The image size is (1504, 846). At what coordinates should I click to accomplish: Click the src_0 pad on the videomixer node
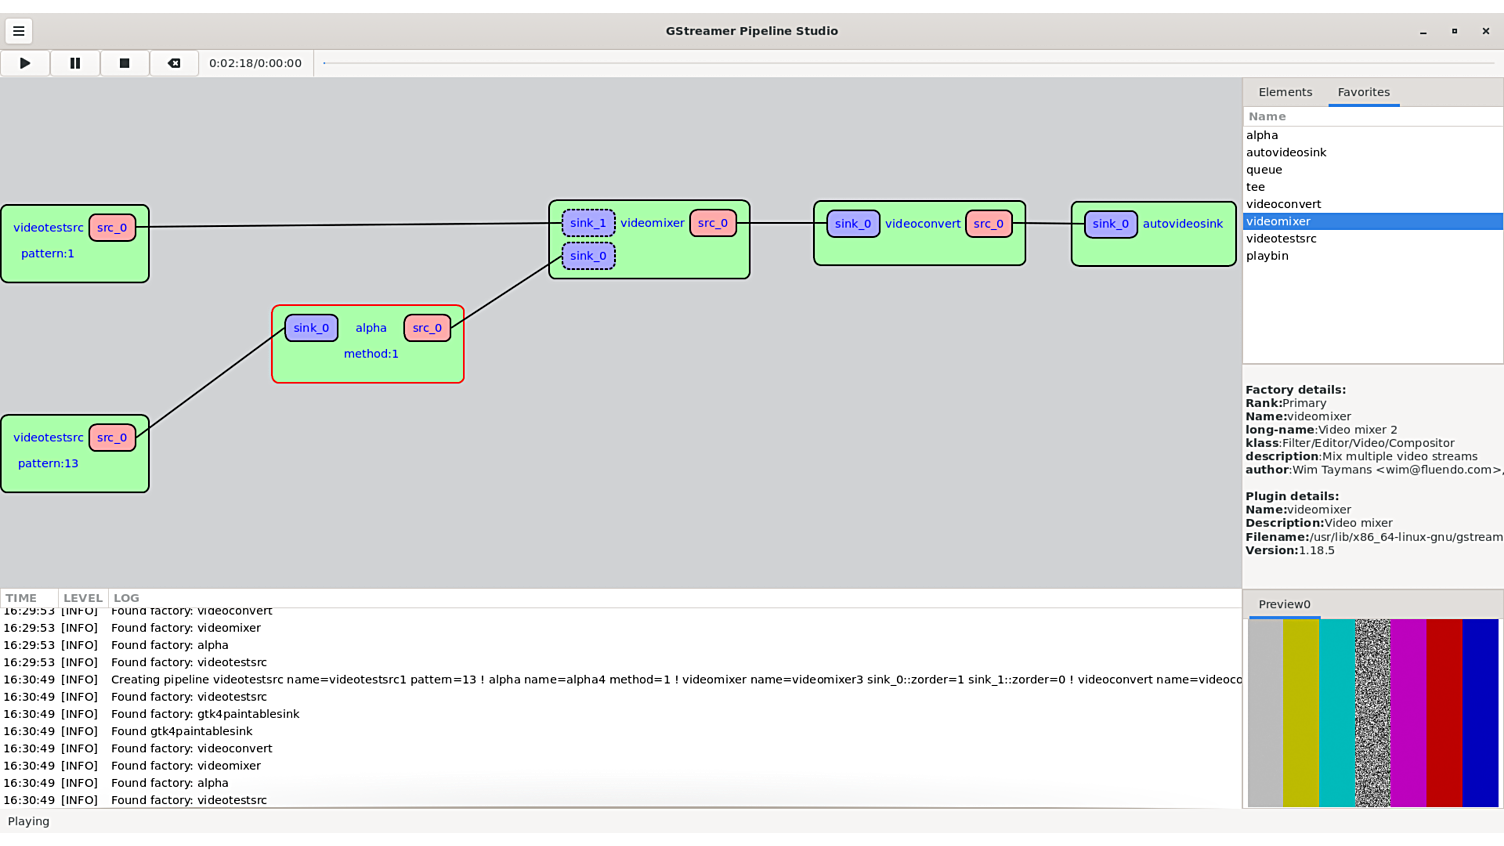712,222
